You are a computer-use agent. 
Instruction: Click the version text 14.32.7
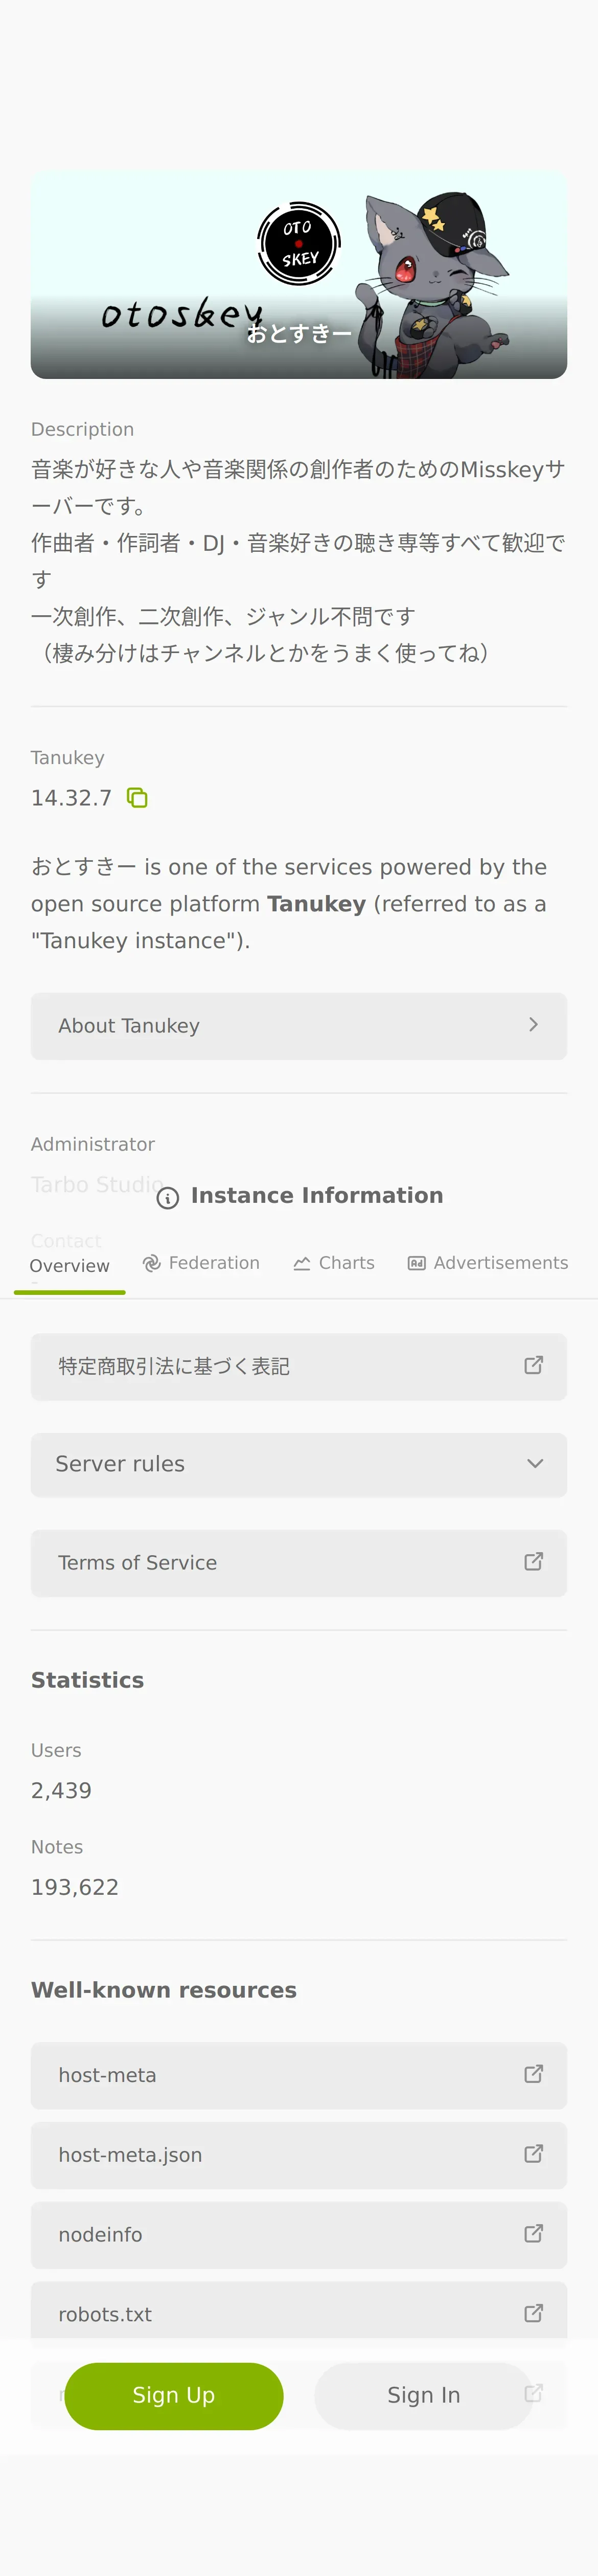71,798
